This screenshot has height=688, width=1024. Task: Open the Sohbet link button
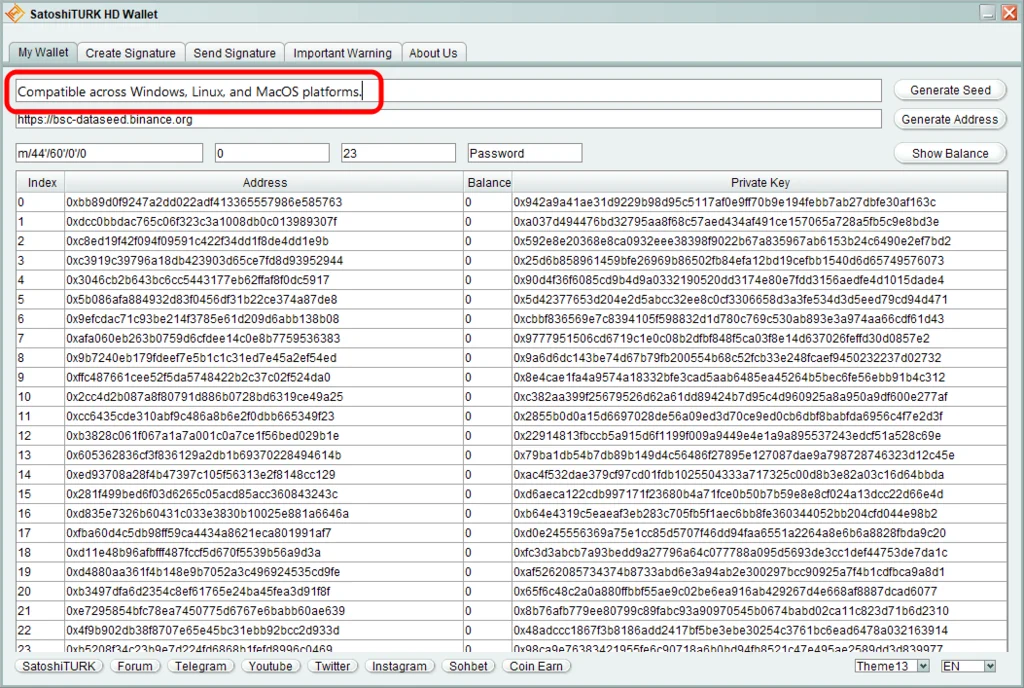coord(468,666)
